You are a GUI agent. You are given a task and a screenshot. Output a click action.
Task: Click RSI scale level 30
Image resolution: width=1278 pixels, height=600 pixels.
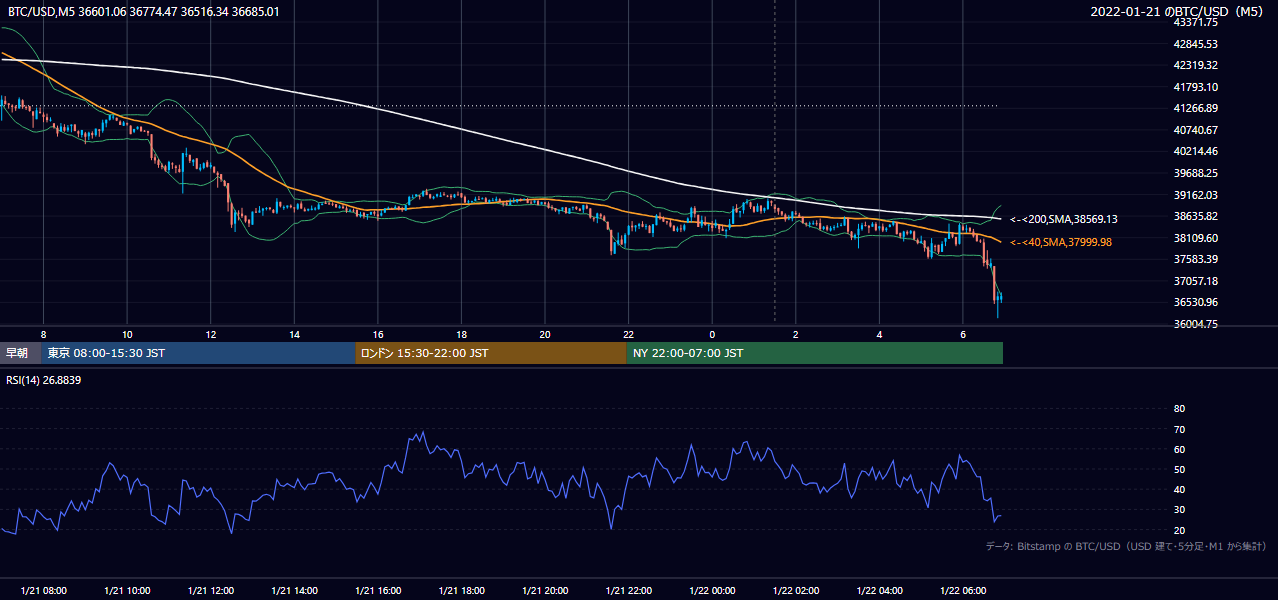coord(1179,509)
